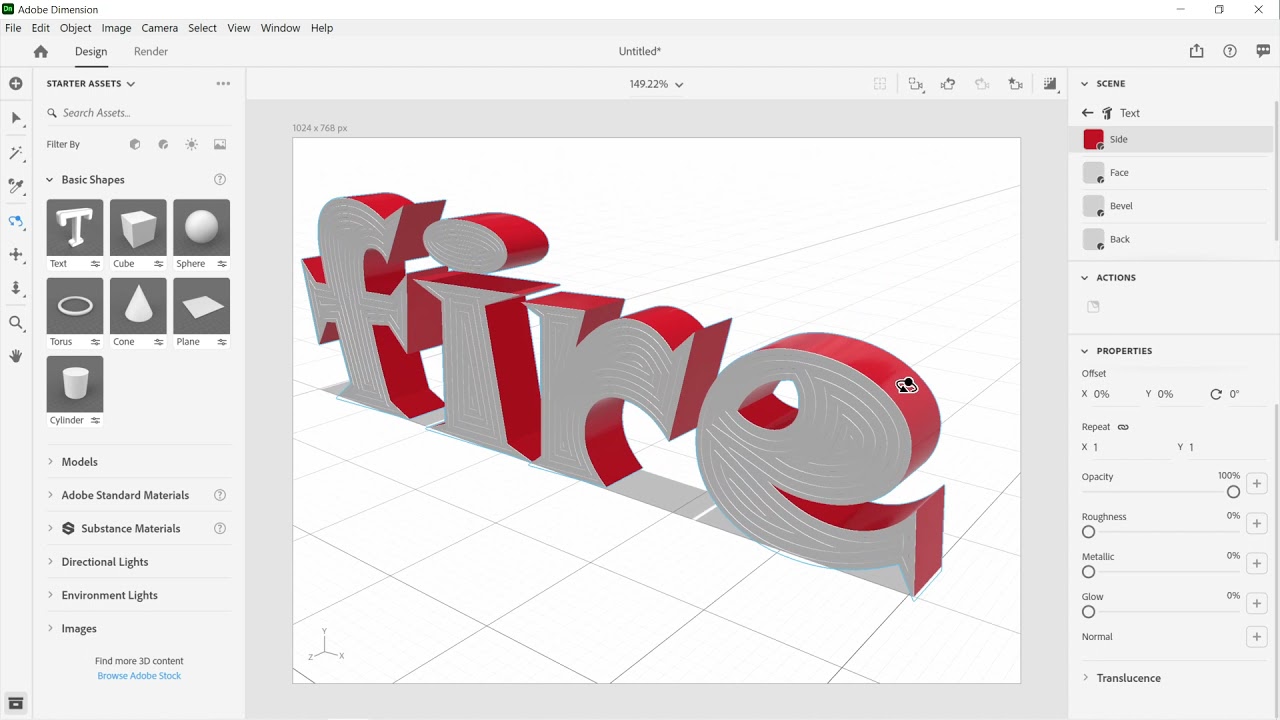The width and height of the screenshot is (1280, 720).
Task: Click the Roughness slider handle
Action: click(x=1089, y=532)
